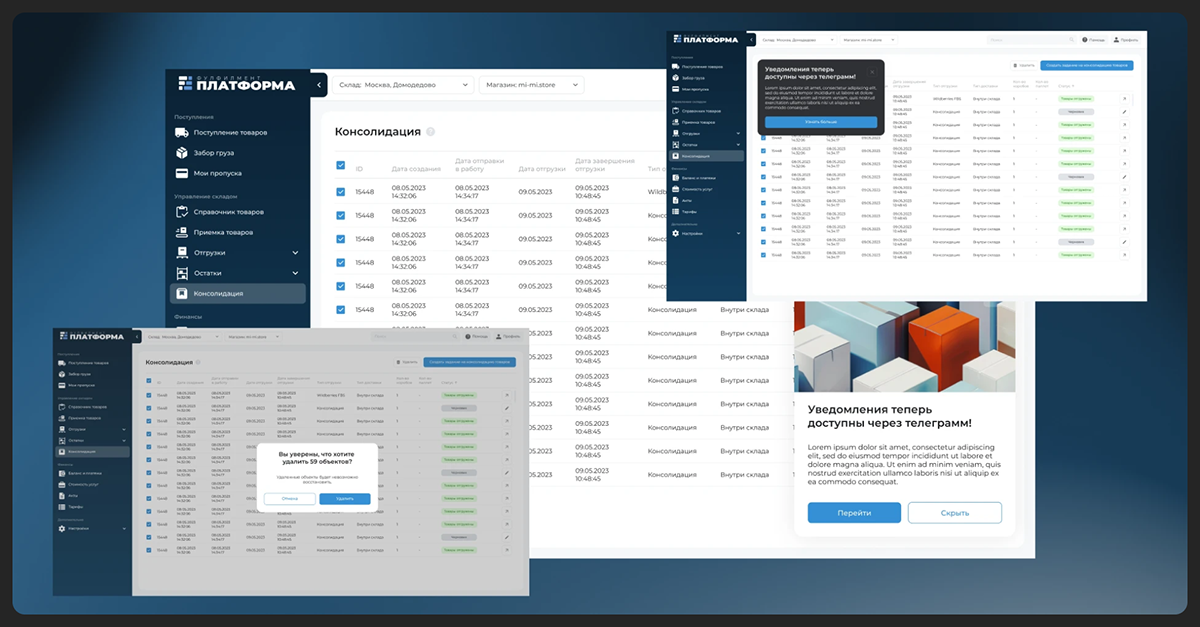Click the Забор груза box icon in large sidebar
This screenshot has height=627, width=1200.
(182, 153)
